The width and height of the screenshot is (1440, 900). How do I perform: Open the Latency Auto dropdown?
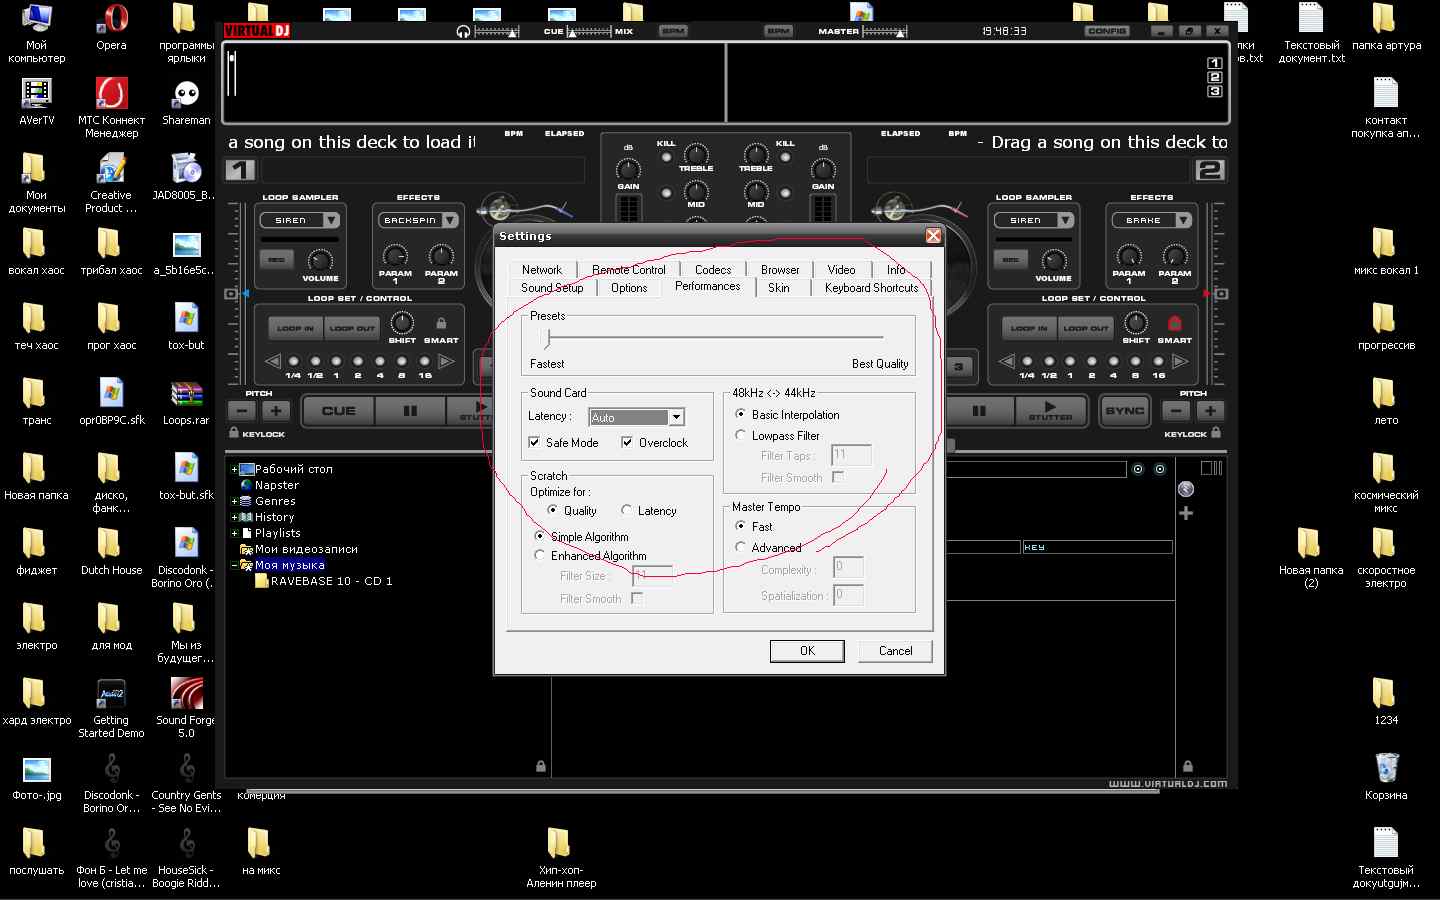pos(676,418)
